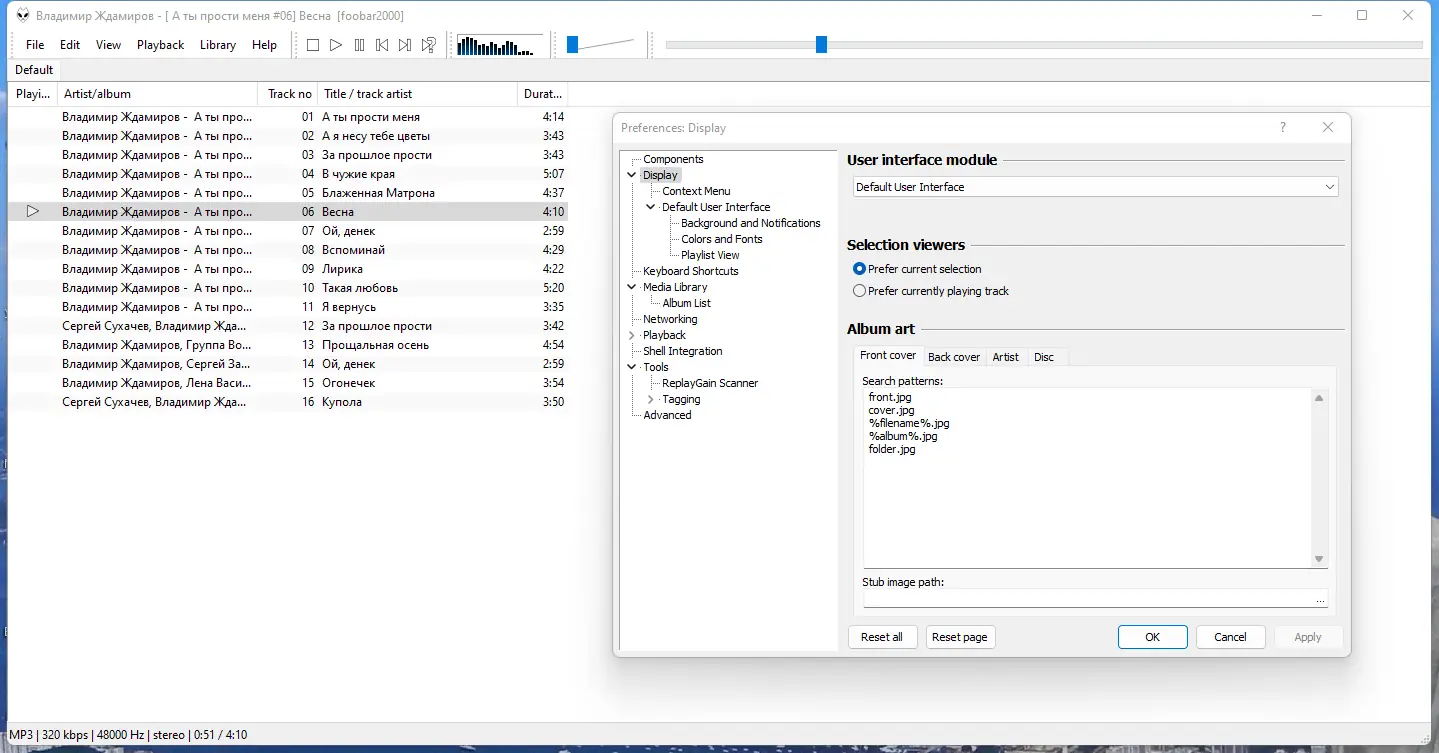Stop playback using the toolbar Stop icon
Image resolution: width=1439 pixels, height=753 pixels.
(313, 45)
